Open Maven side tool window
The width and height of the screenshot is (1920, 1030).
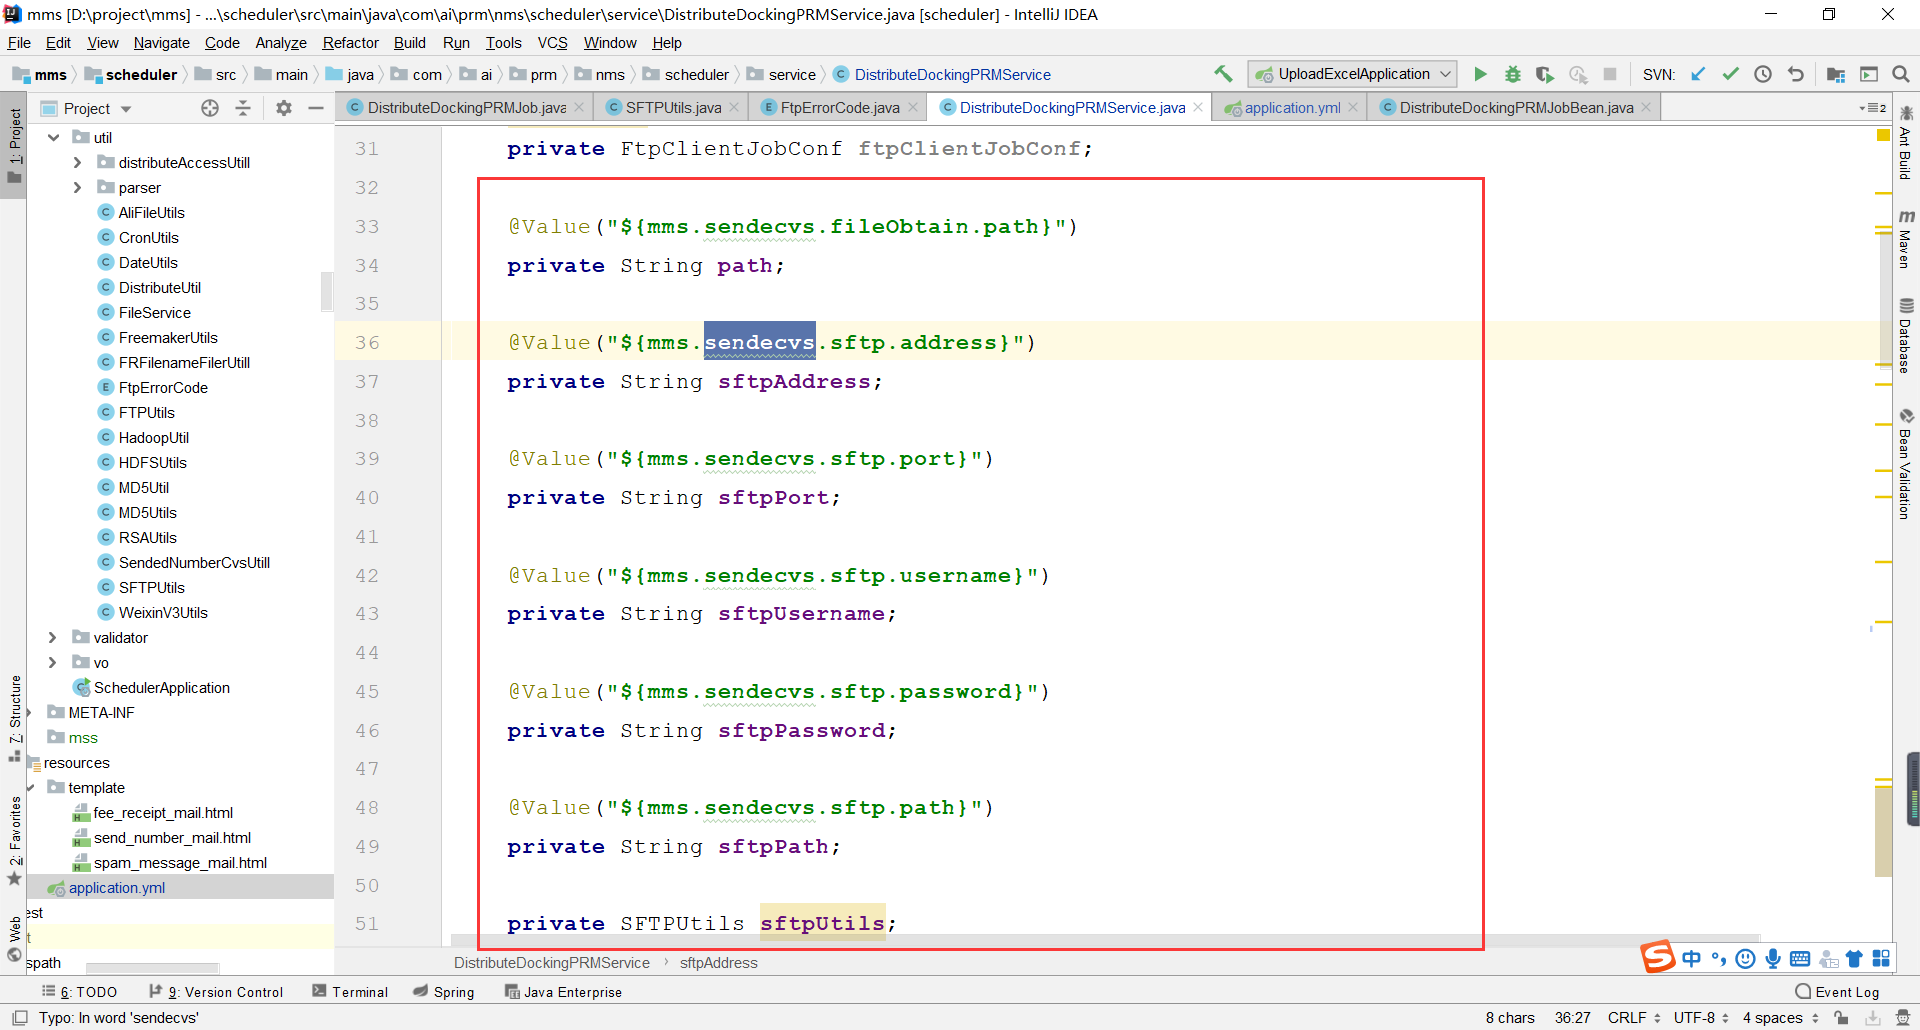[1906, 239]
